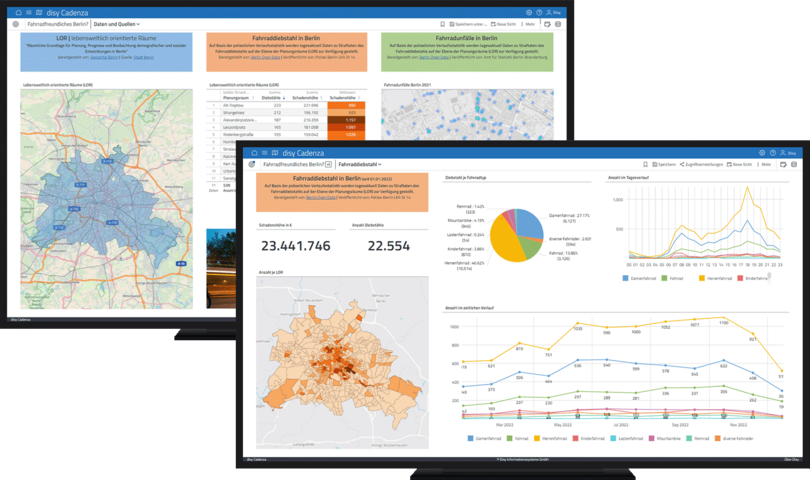The height and width of the screenshot is (480, 810).
Task: Open help icon in back window header
Action: coord(539,12)
